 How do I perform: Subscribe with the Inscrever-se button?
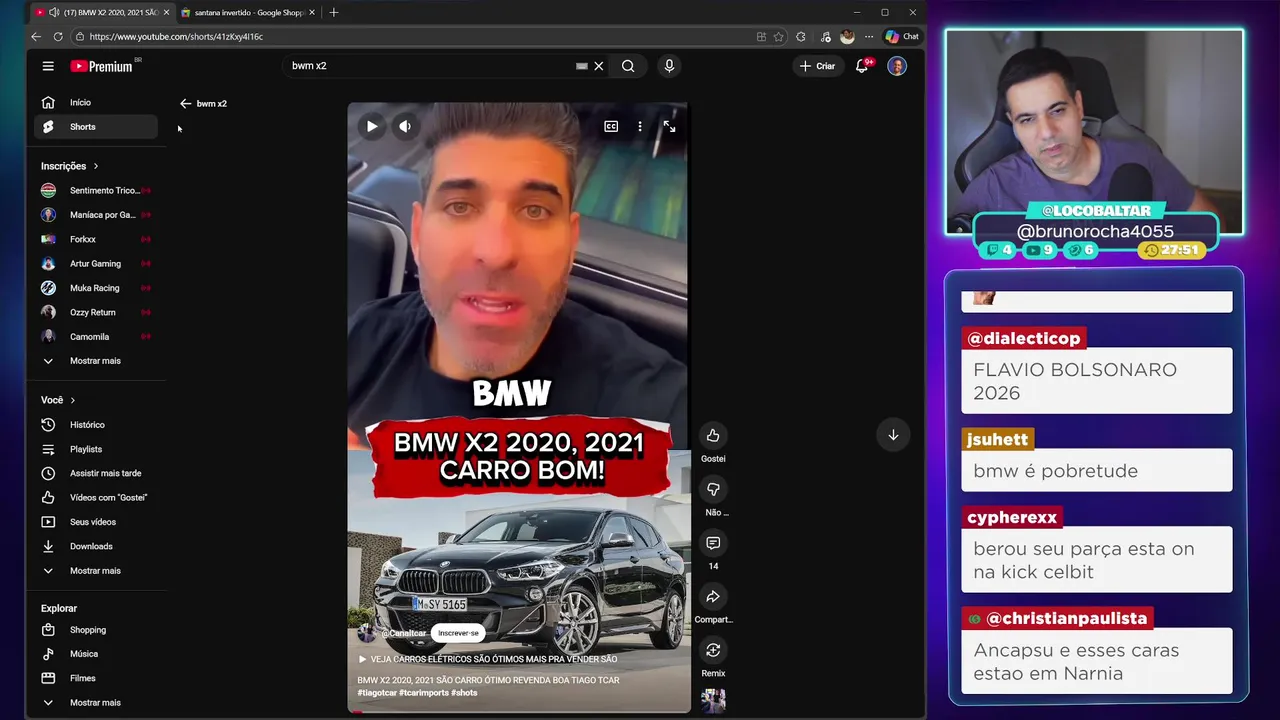pos(458,633)
